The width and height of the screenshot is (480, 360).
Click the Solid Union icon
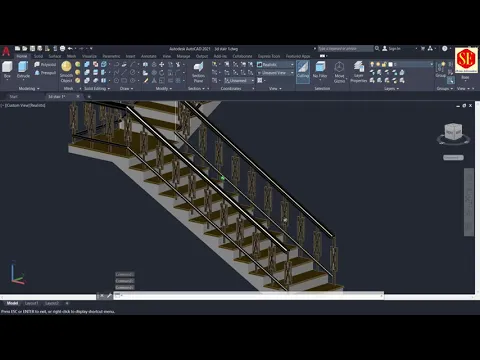tap(87, 64)
